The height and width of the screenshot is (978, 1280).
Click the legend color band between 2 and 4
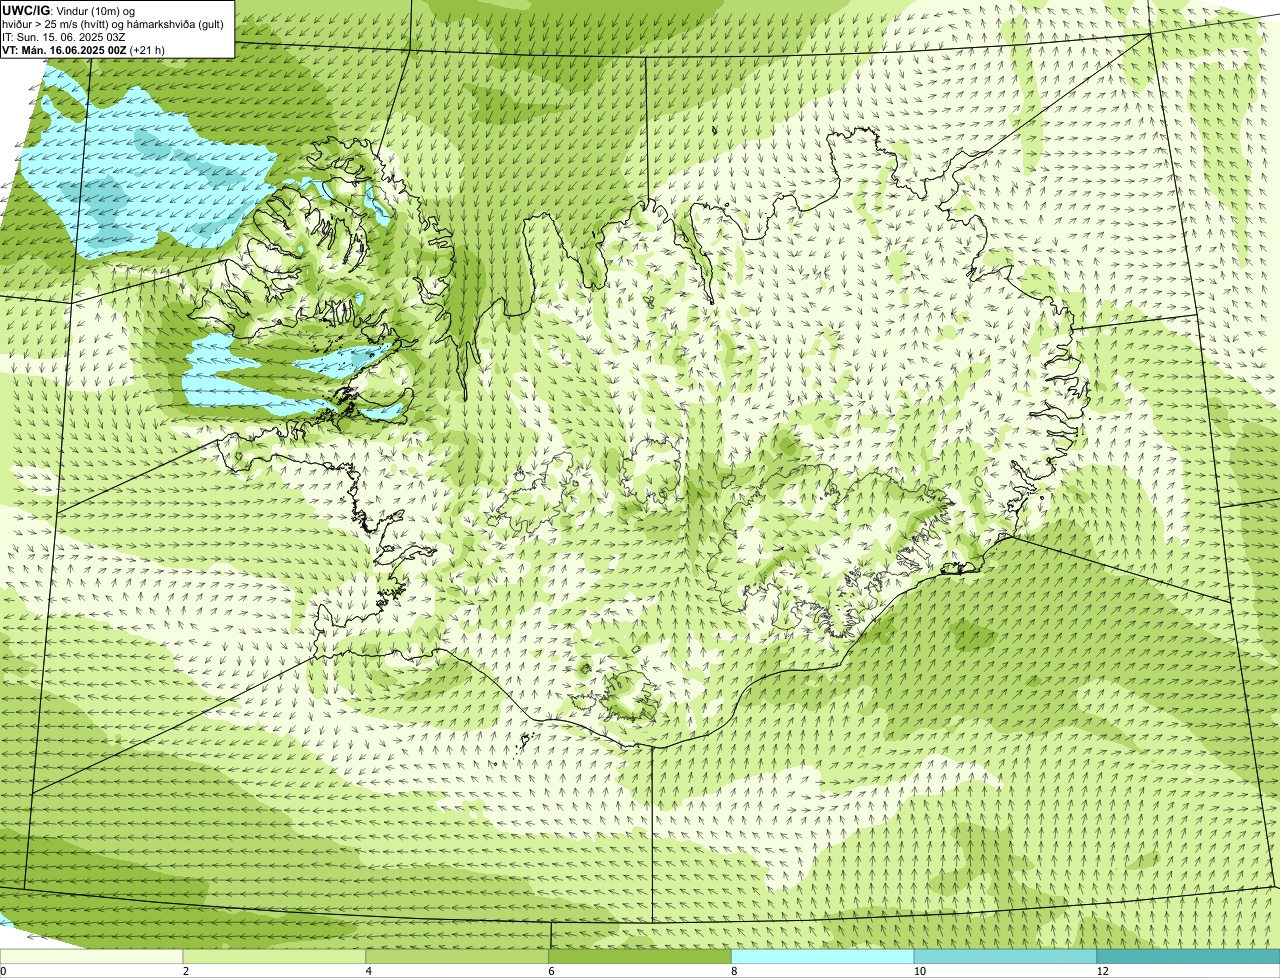click(274, 956)
